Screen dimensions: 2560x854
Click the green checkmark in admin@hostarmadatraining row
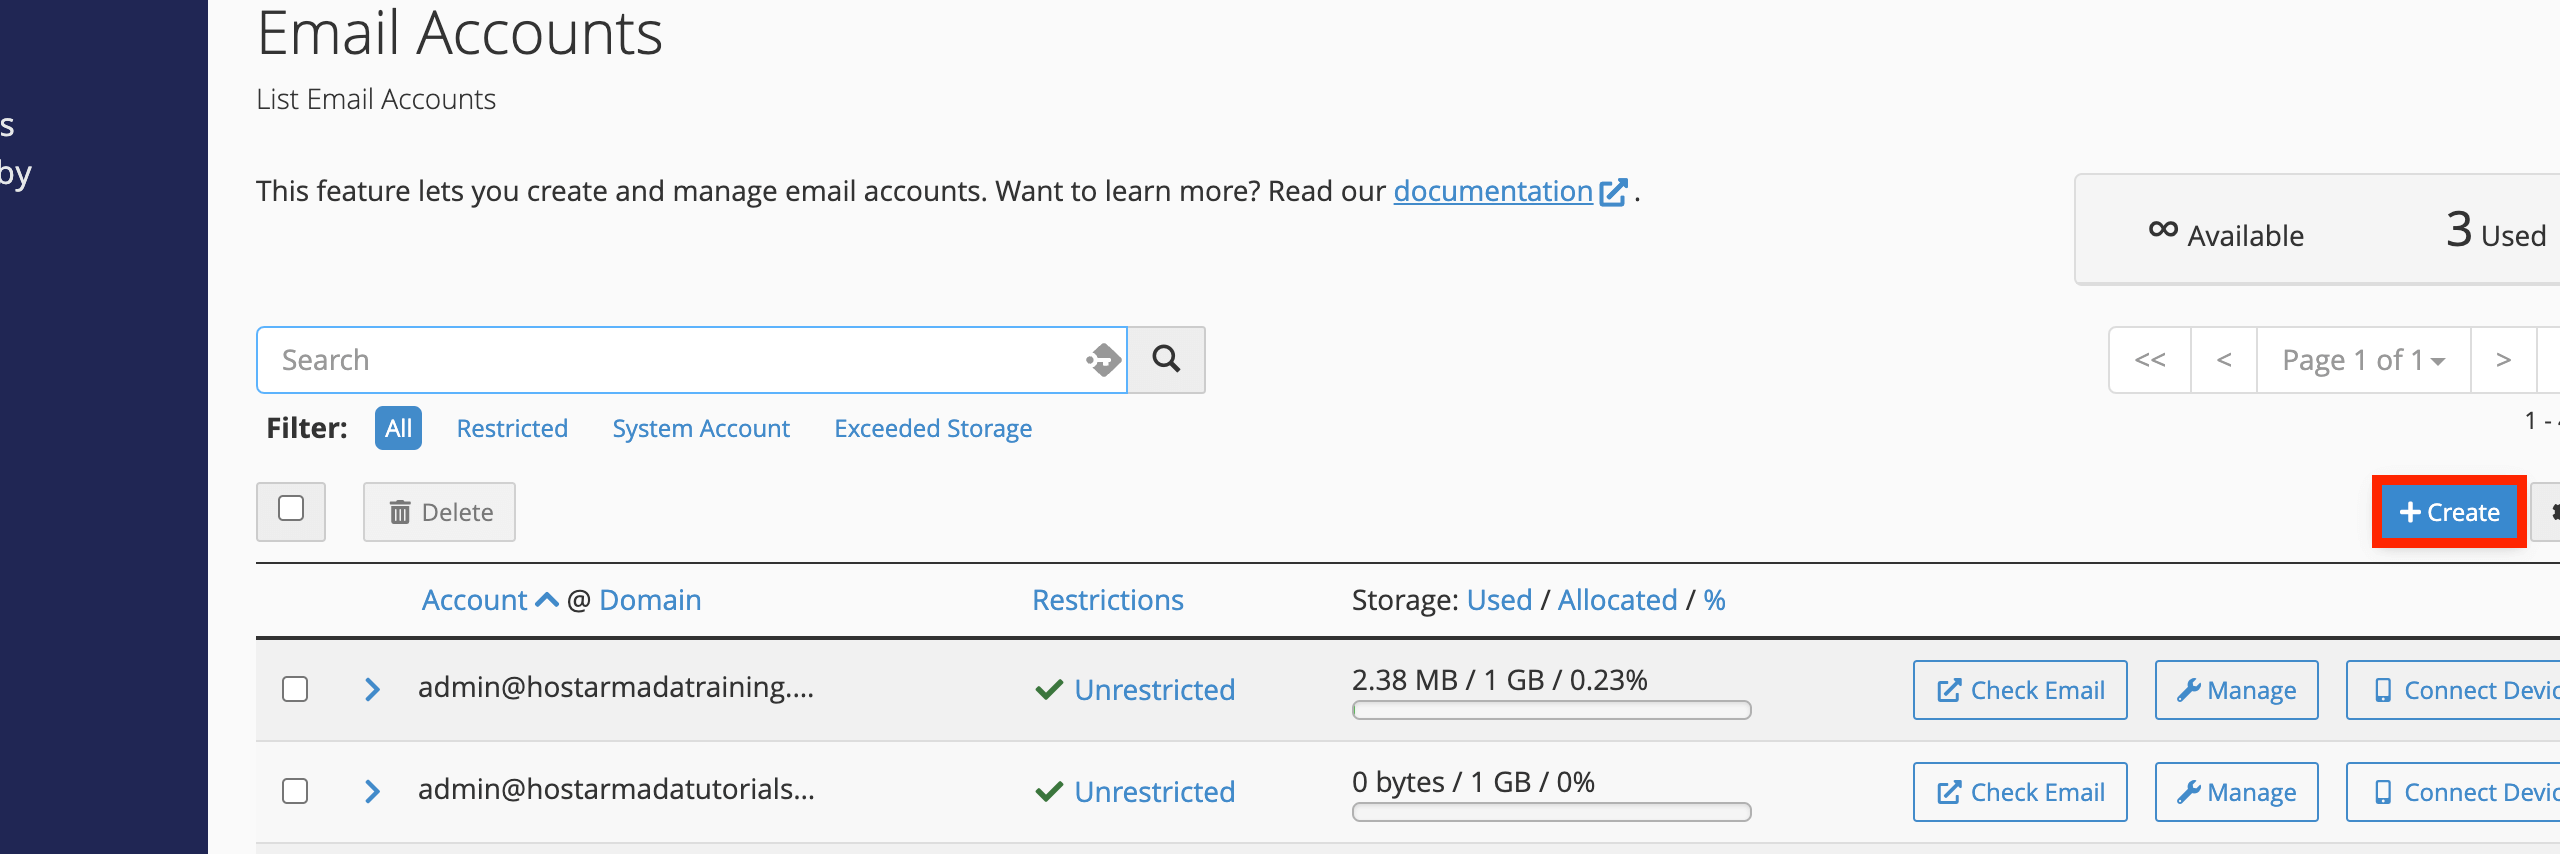pos(1049,690)
